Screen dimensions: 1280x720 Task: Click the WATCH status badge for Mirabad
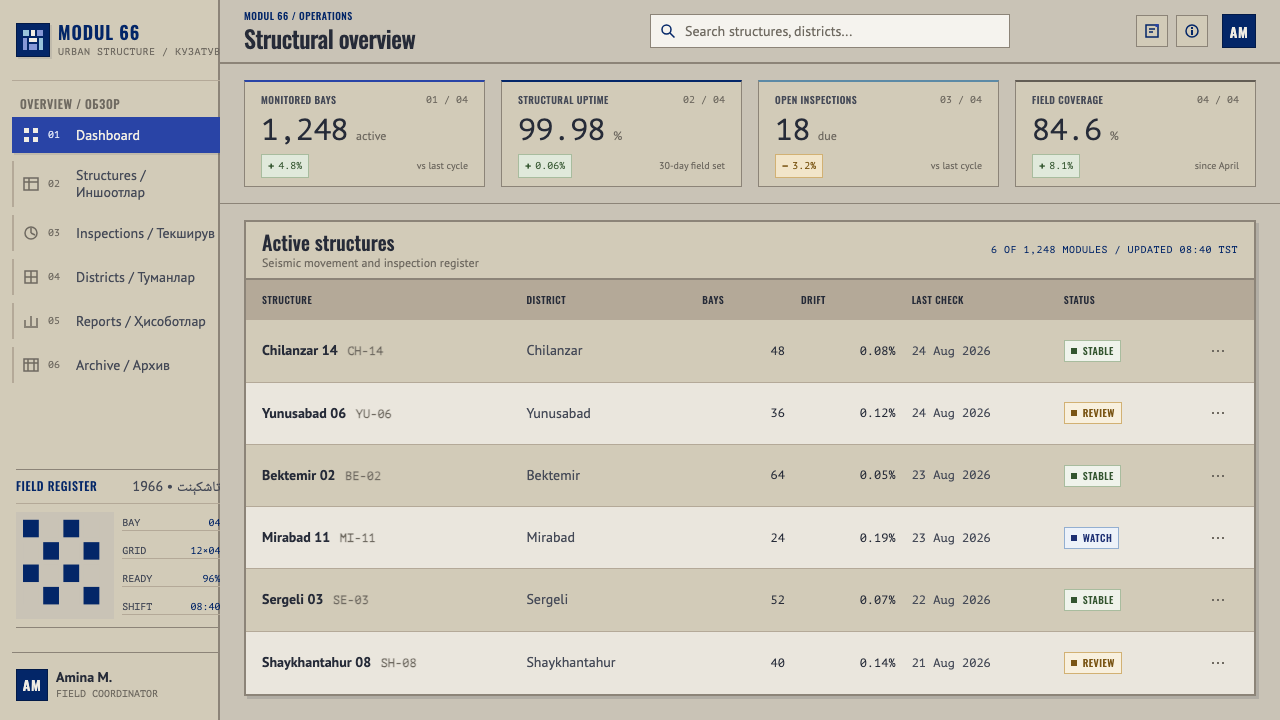coord(1091,538)
